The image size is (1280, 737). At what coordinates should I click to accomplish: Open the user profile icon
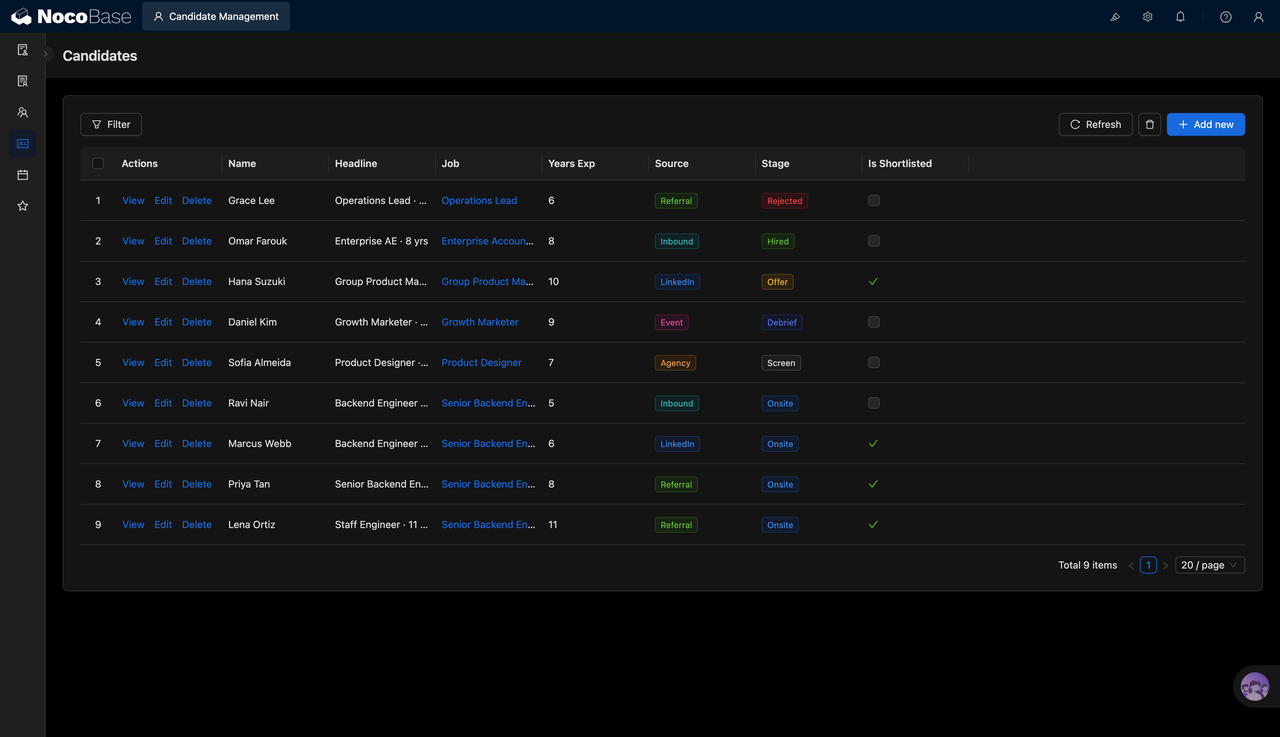coord(1259,16)
